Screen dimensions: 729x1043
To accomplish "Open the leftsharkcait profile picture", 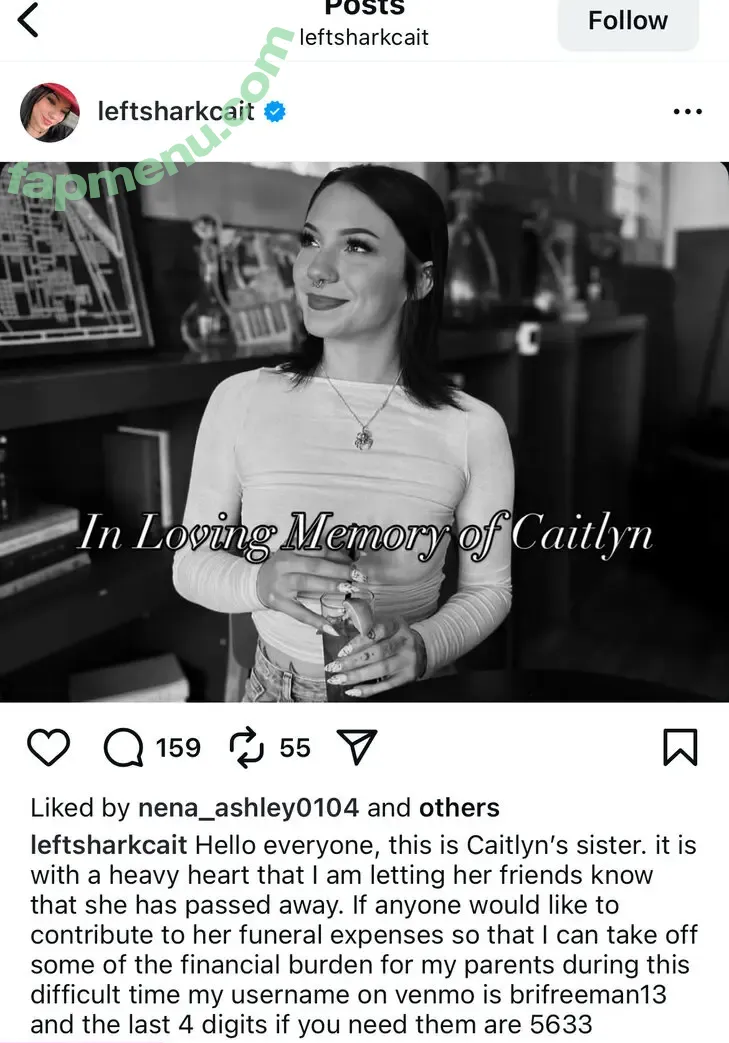I will [x=50, y=112].
